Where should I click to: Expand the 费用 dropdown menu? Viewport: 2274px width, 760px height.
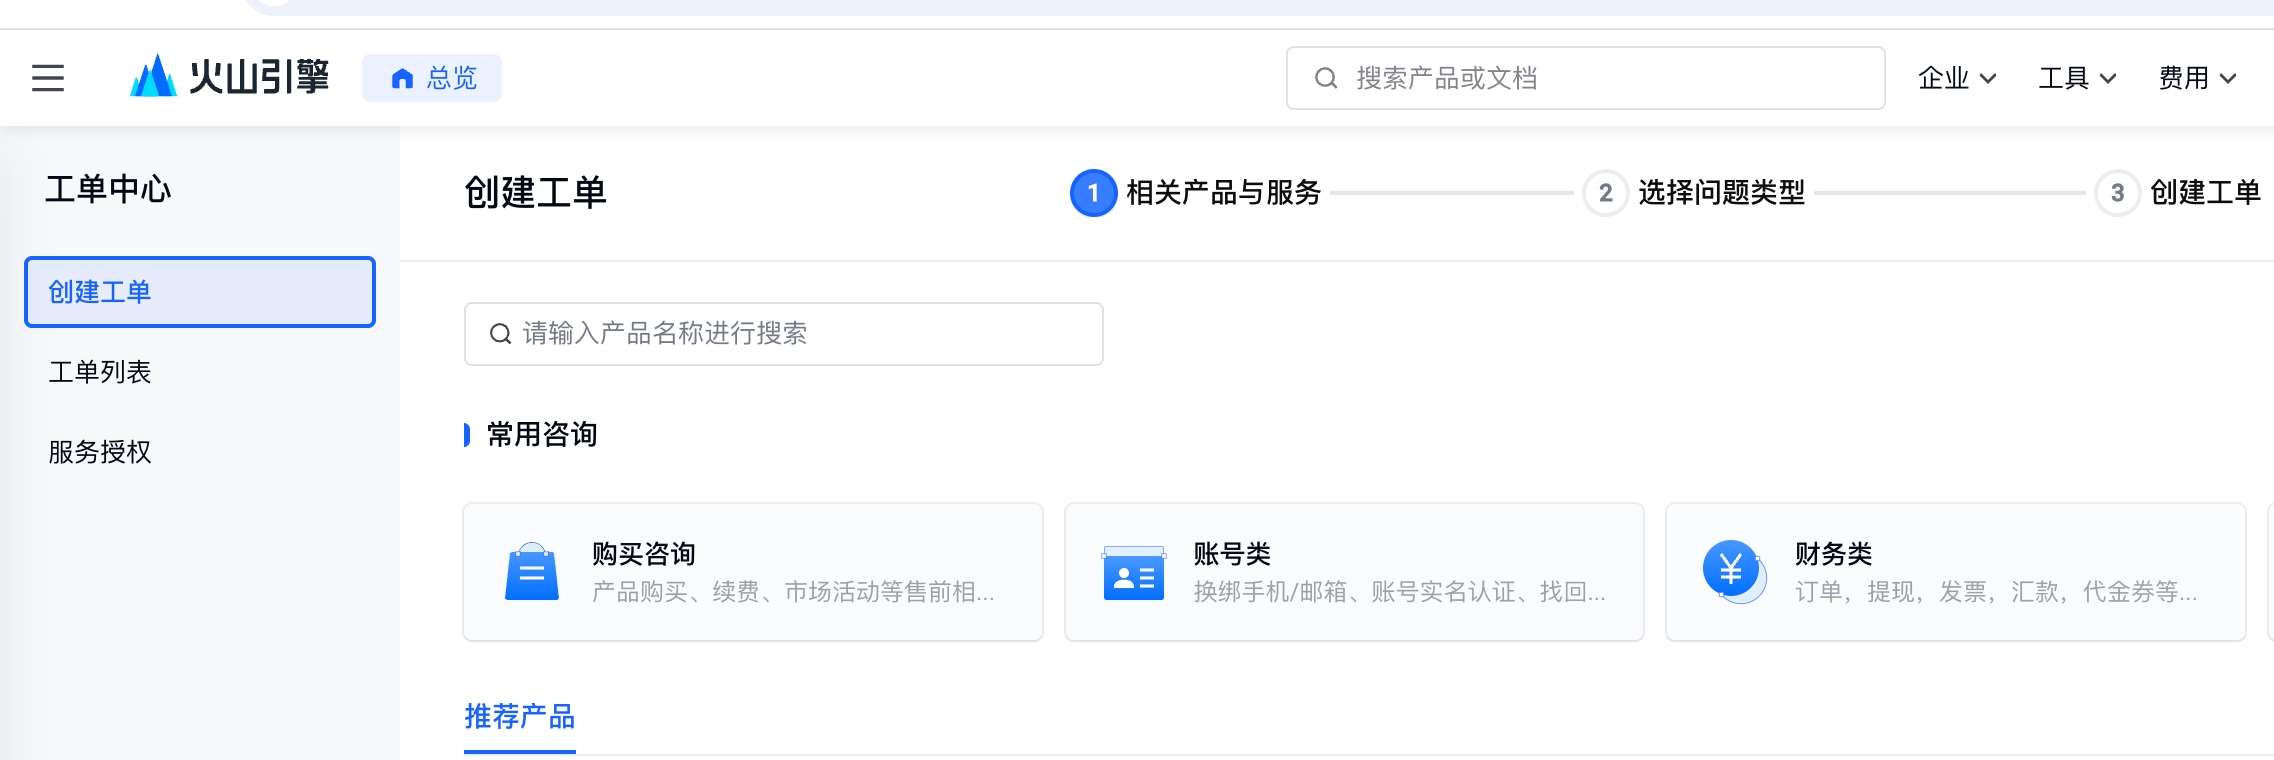point(2197,78)
